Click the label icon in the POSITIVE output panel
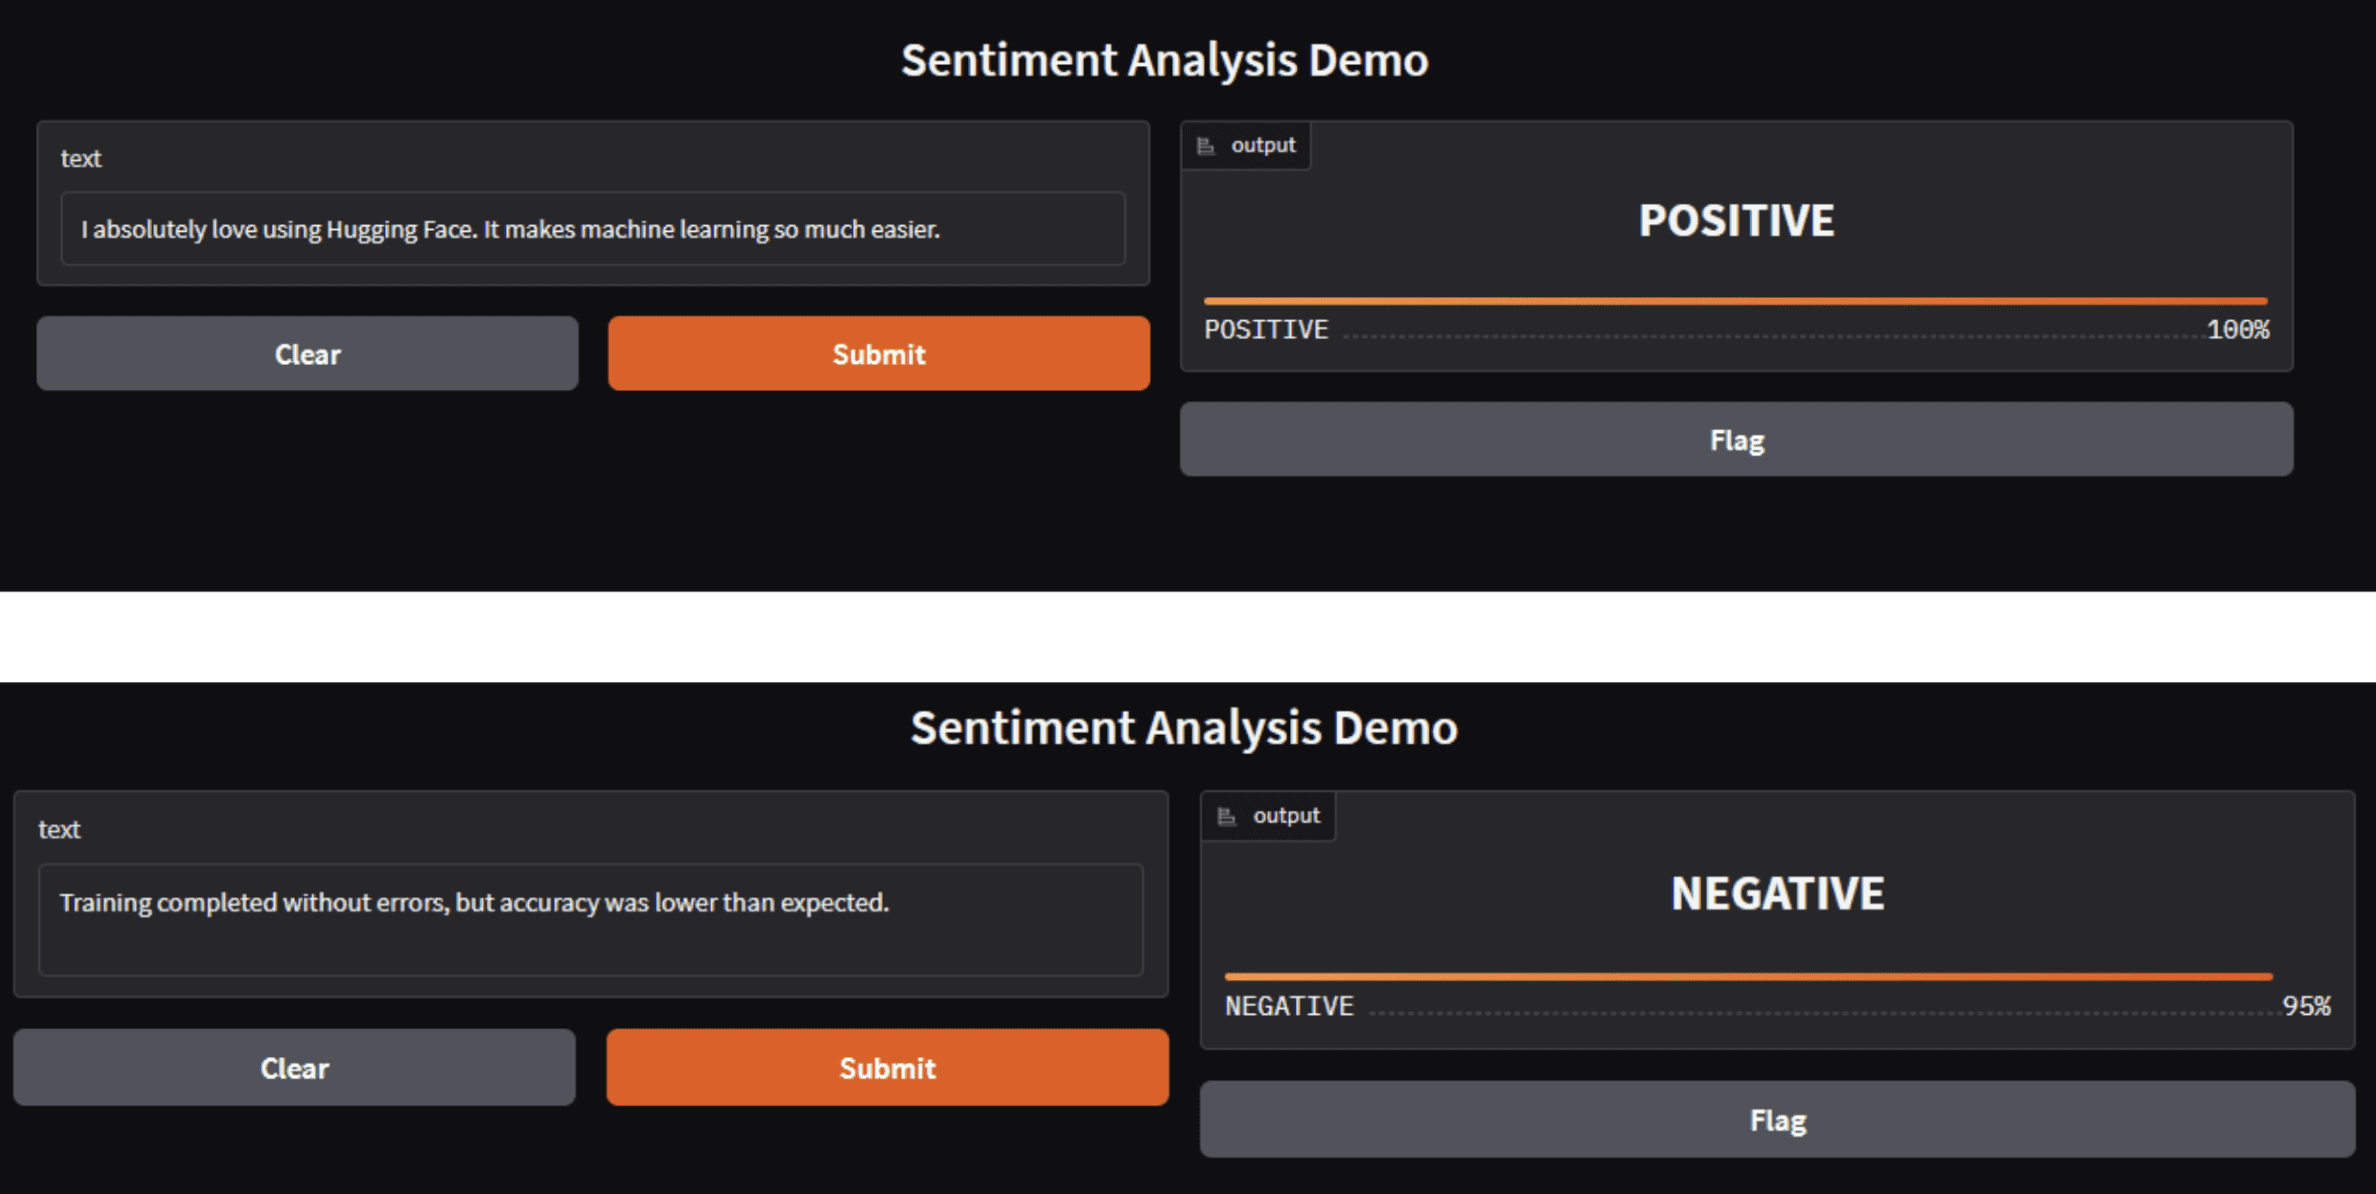 (x=1206, y=146)
